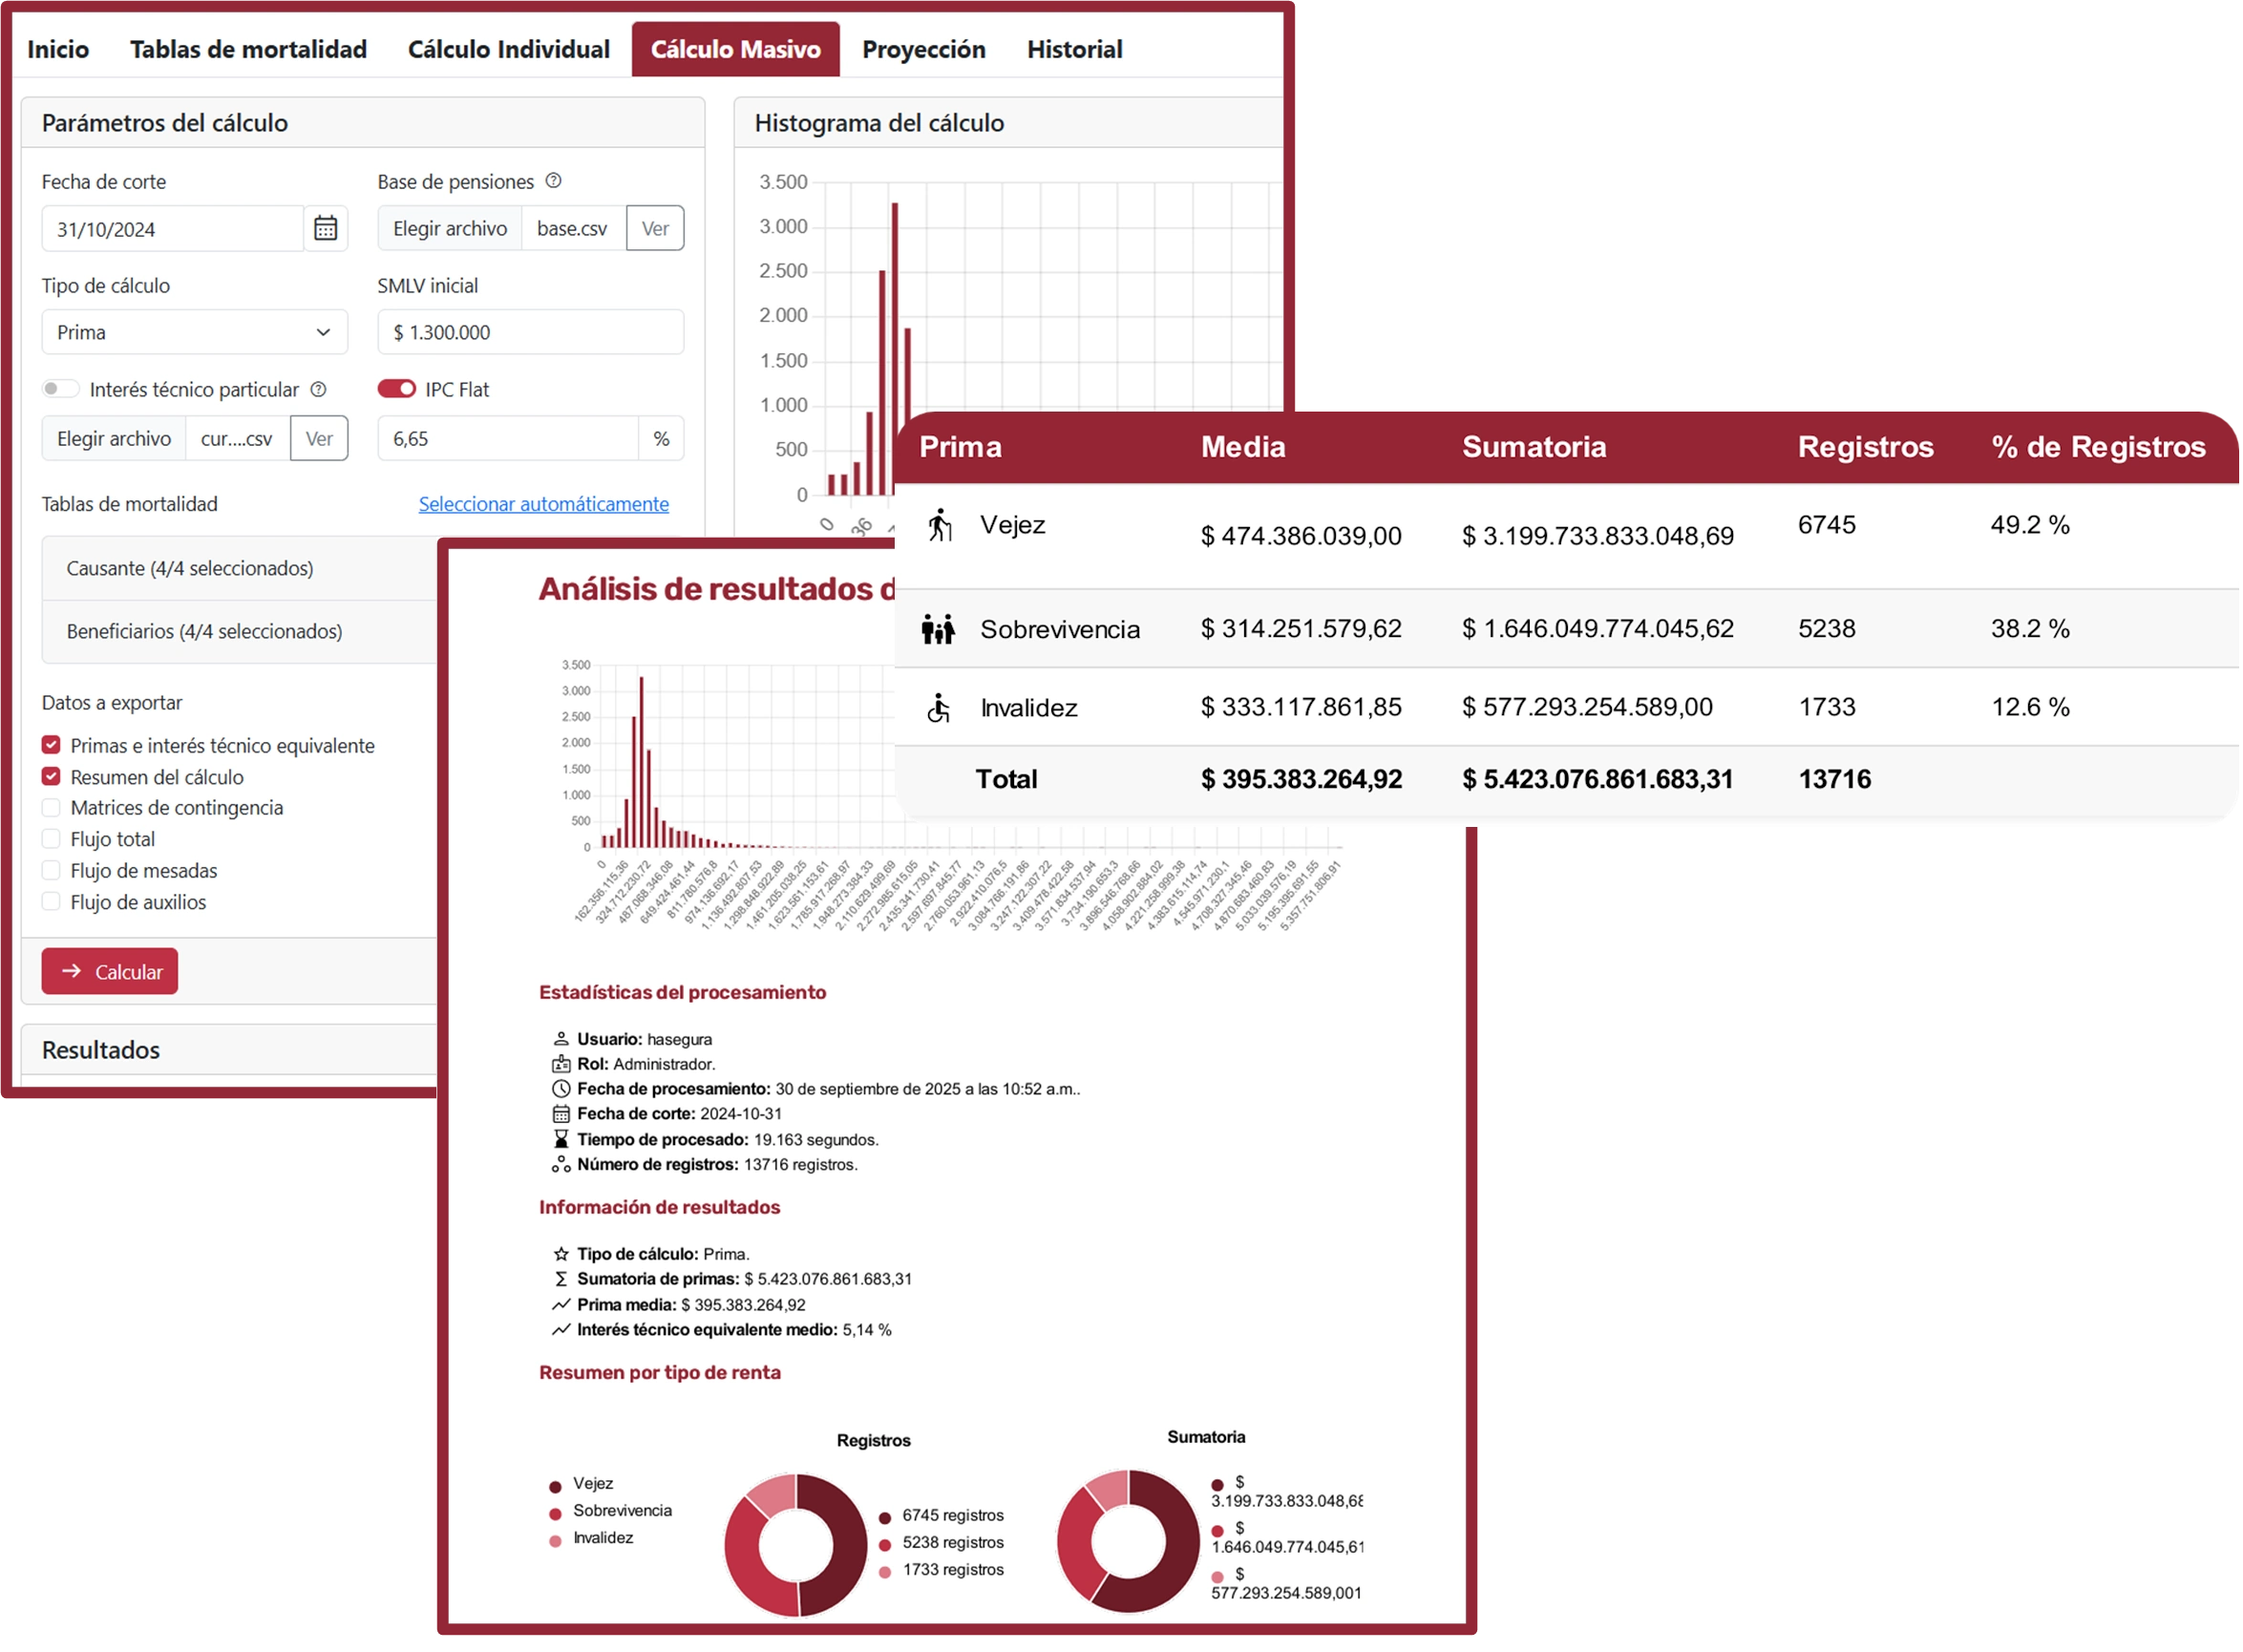The image size is (2243, 1652).
Task: Click Elegir archivo for Base de pensiones
Action: click(x=450, y=228)
